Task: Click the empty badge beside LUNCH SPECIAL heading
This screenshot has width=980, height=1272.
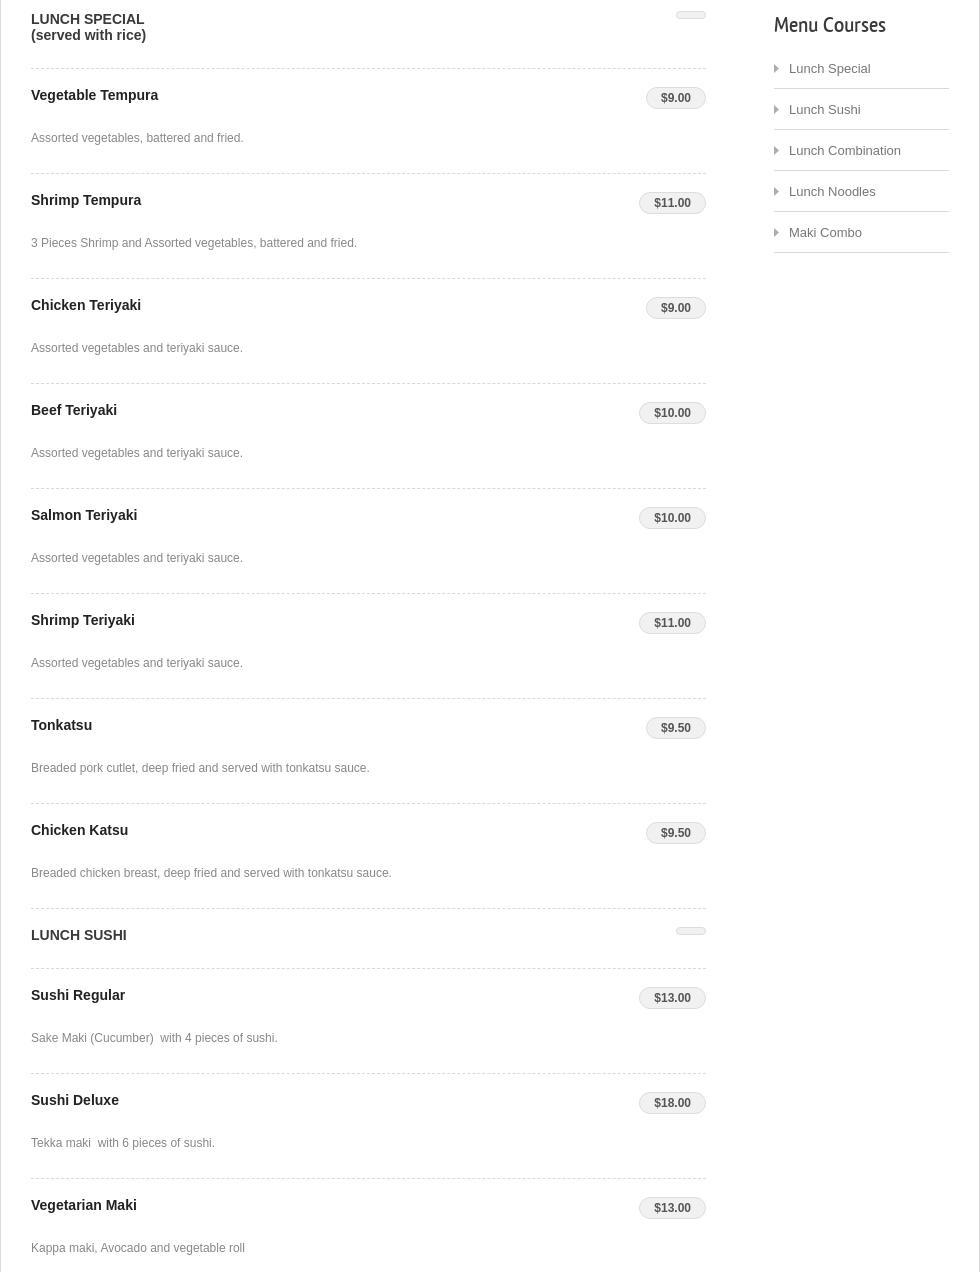Action: point(690,15)
